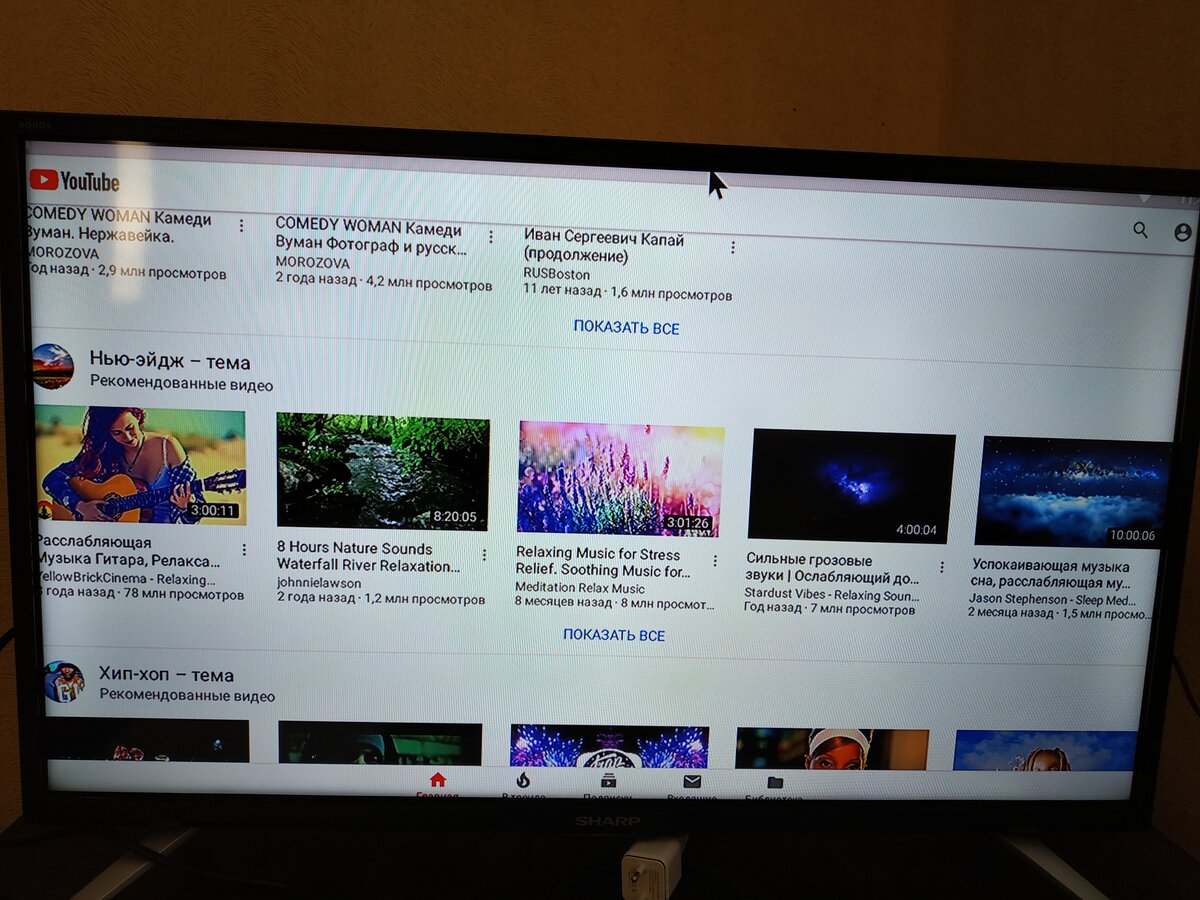
Task: Play the night clouds thumbnail 10:00:06
Action: (1072, 492)
